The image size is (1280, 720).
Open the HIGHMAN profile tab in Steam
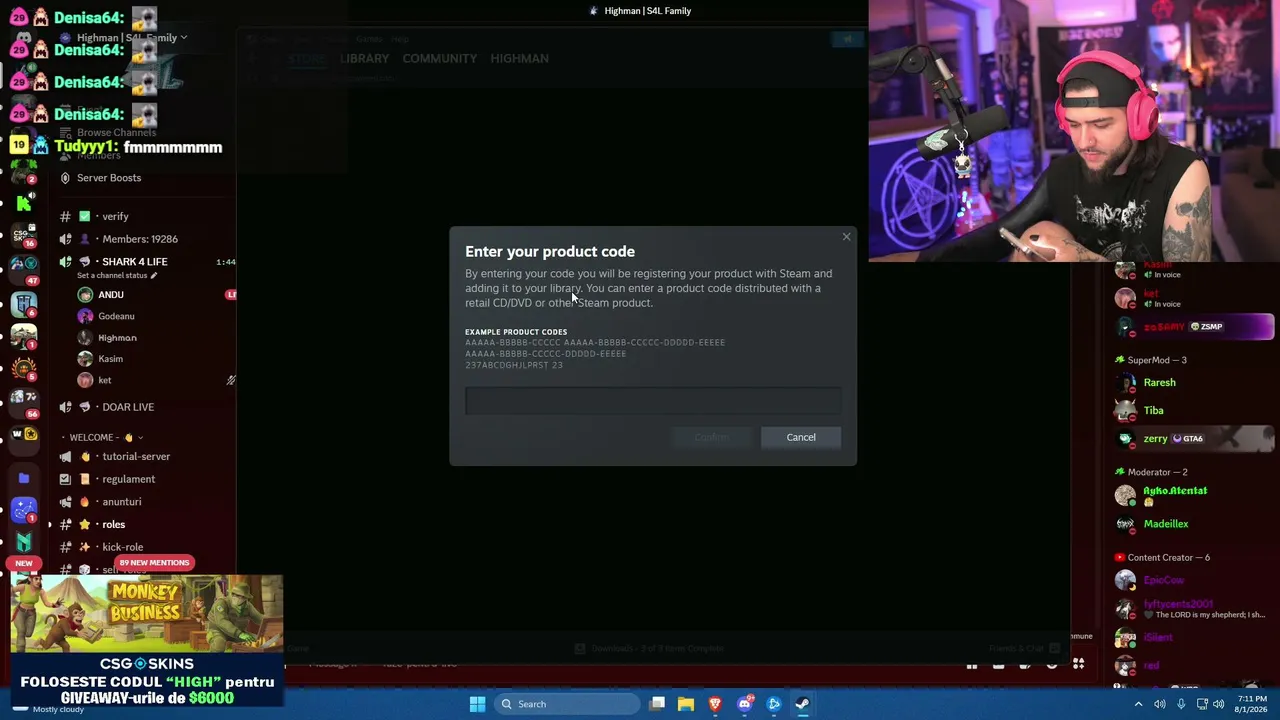519,58
